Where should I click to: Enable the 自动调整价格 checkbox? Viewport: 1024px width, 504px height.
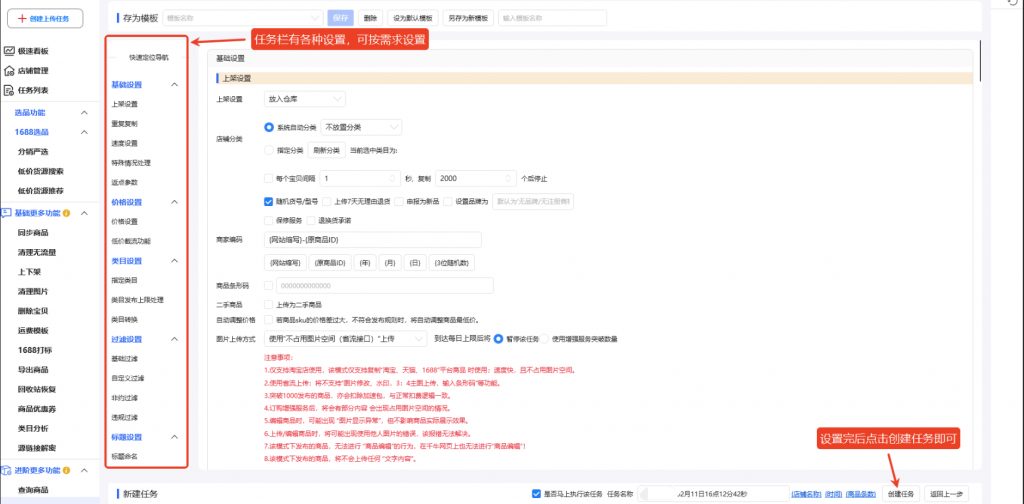pos(268,320)
